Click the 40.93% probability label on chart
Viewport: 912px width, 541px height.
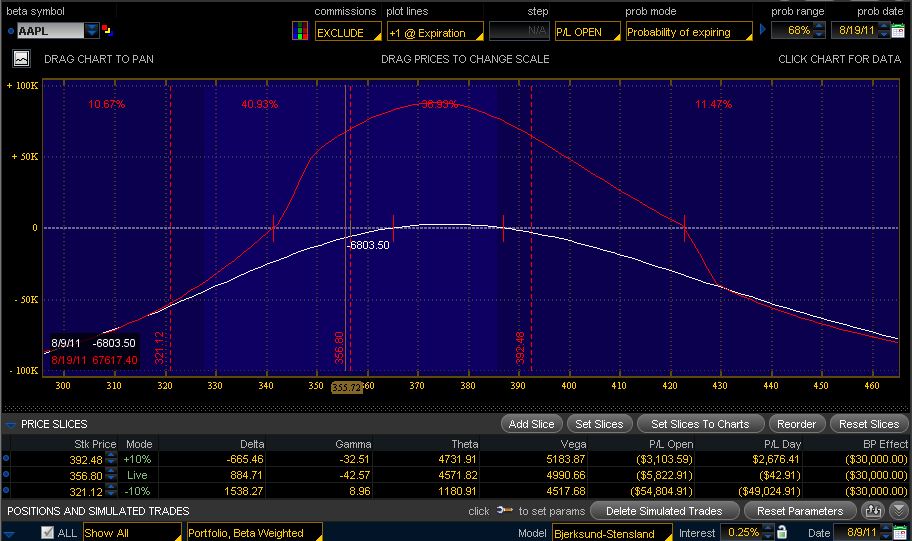pyautogui.click(x=259, y=104)
